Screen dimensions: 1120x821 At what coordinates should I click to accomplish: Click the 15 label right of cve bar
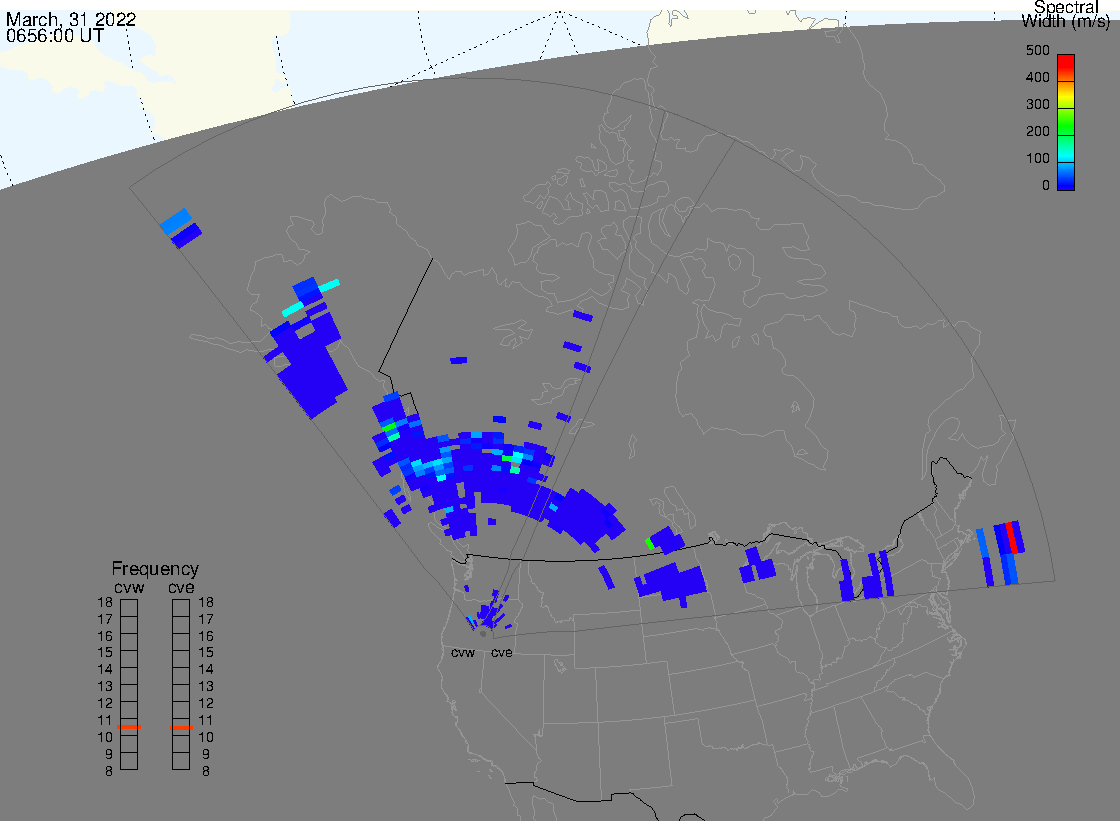[206, 652]
